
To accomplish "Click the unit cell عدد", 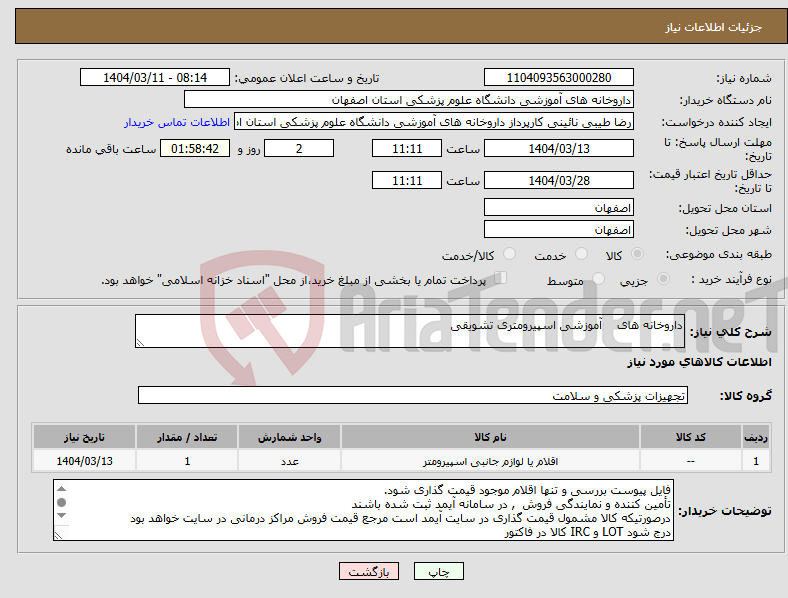I will coord(289,461).
